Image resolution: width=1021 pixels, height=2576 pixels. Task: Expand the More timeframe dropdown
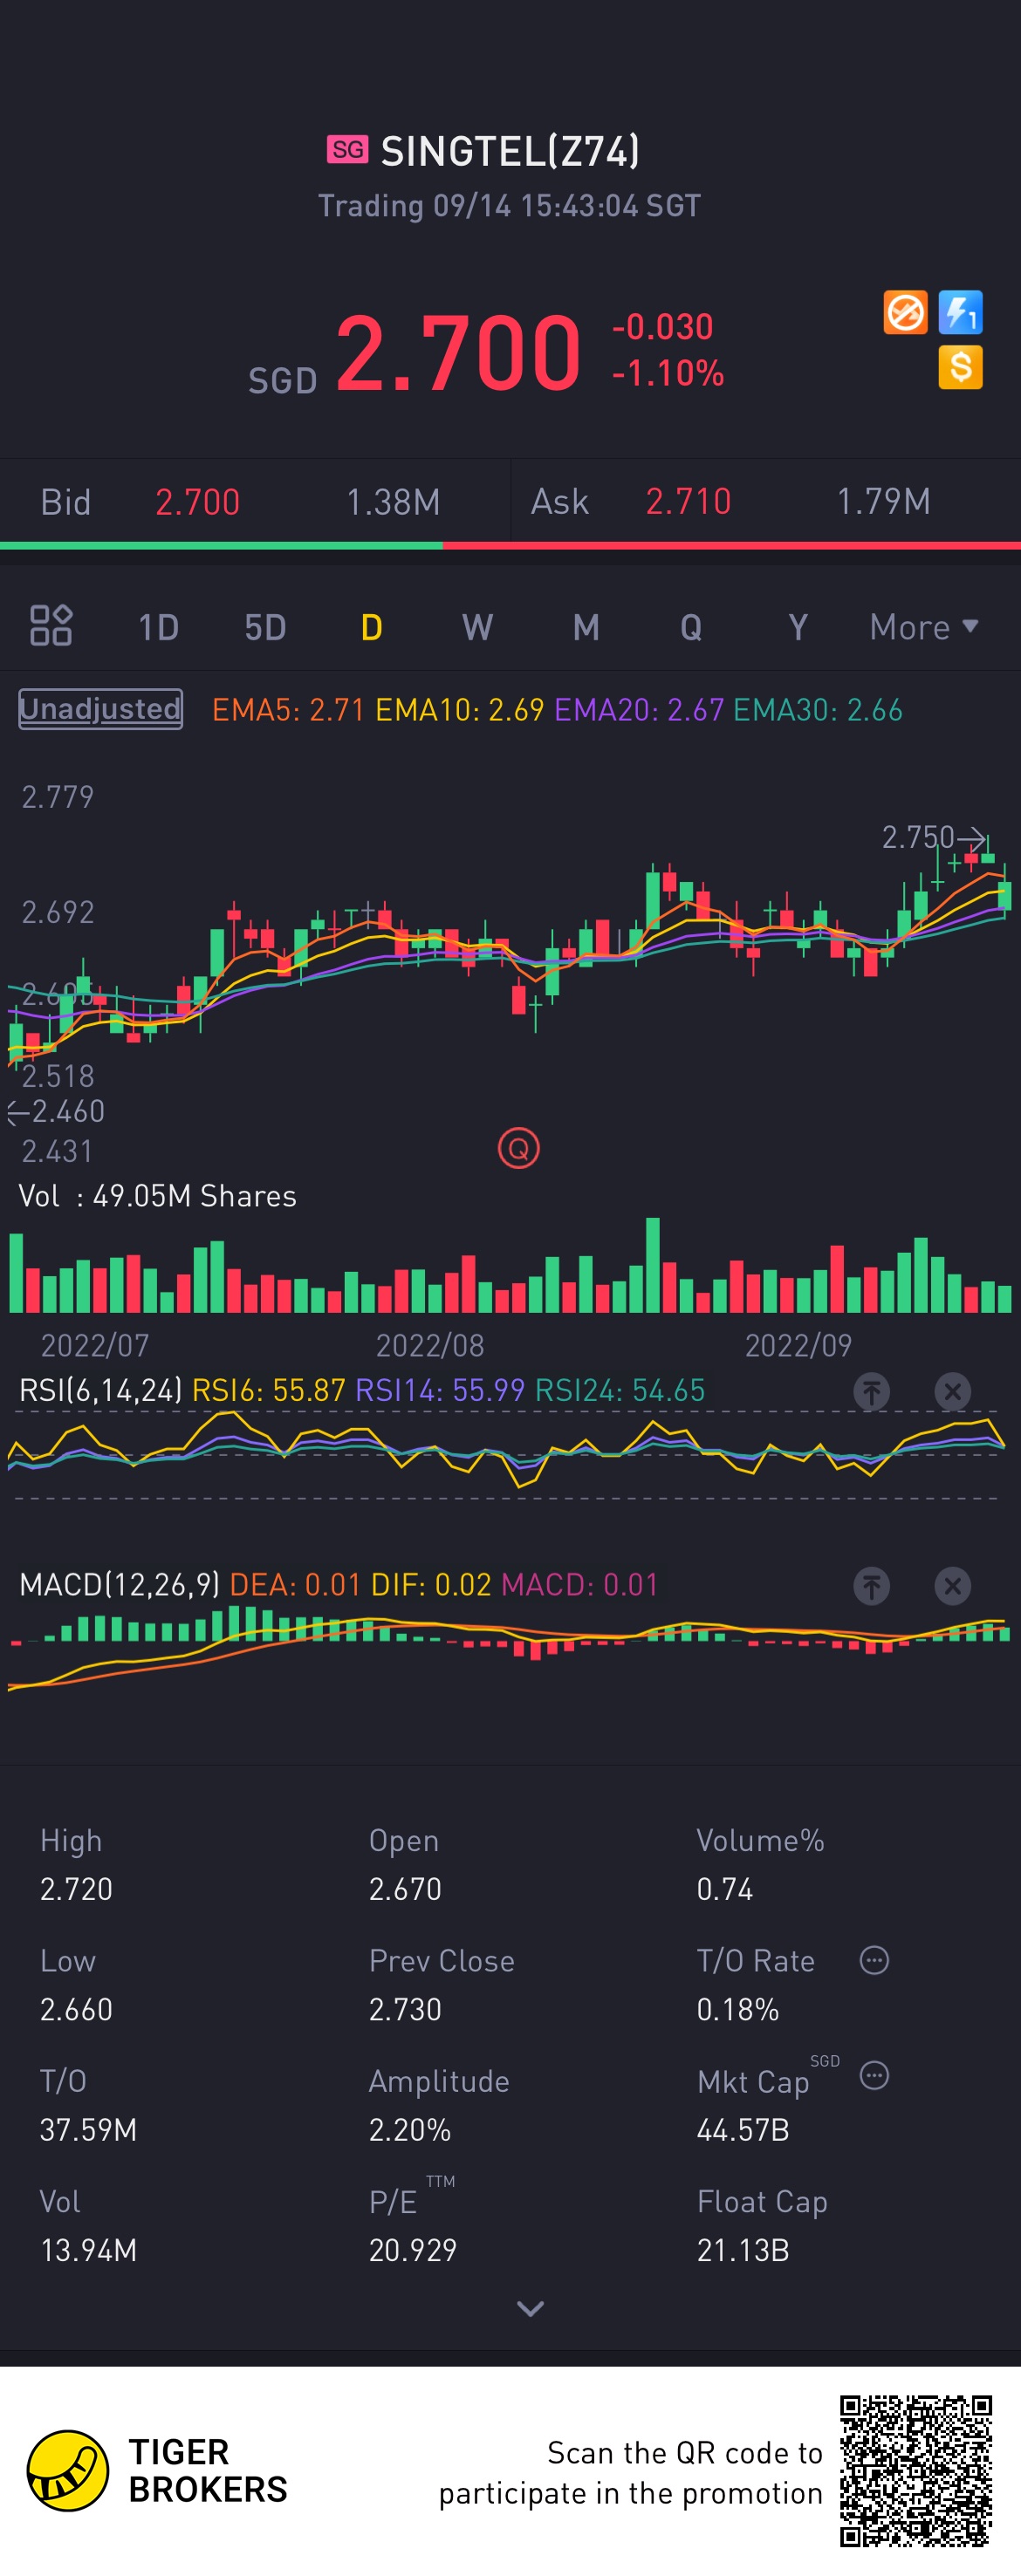point(924,627)
